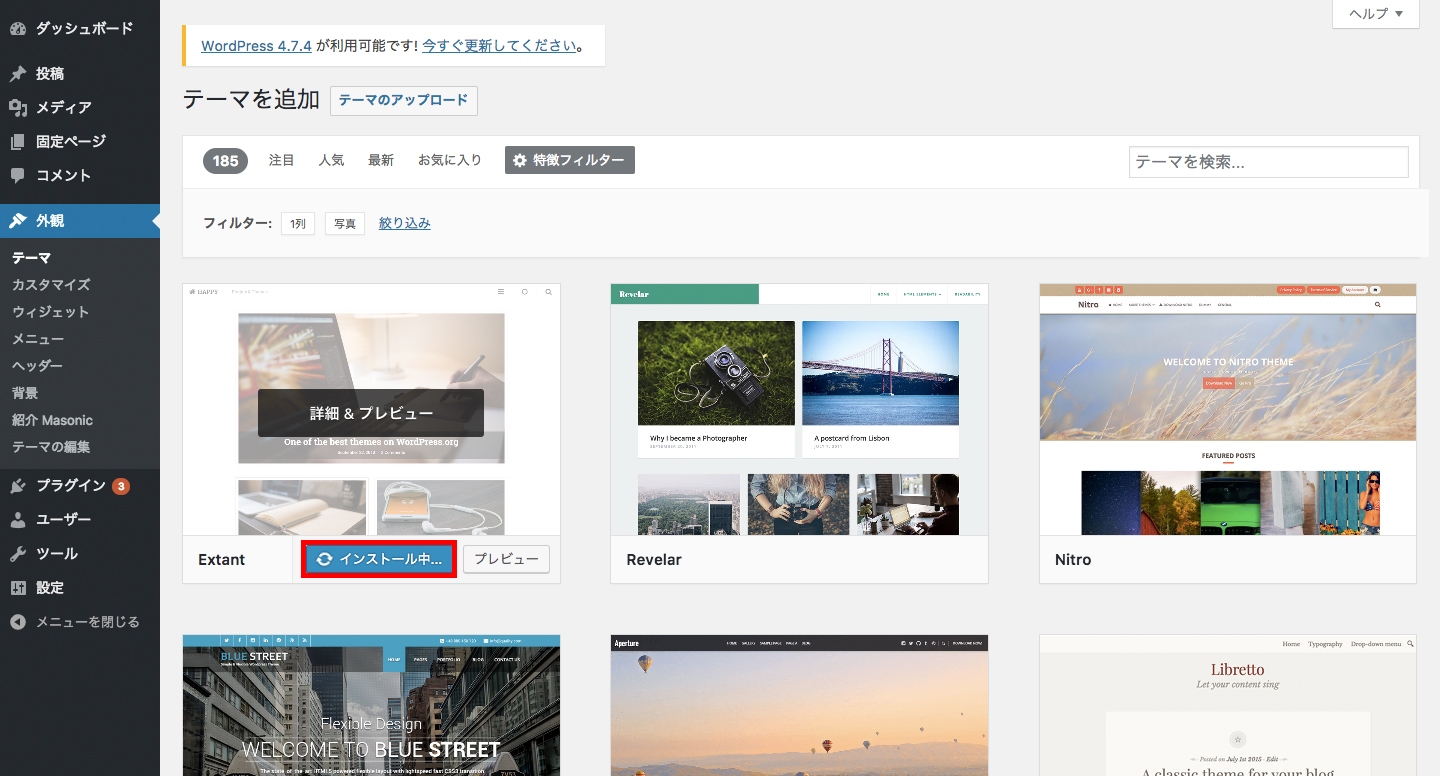The image size is (1440, 776).
Task: Open 紹介 Masonic submenu item
Action: pyautogui.click(x=52, y=420)
